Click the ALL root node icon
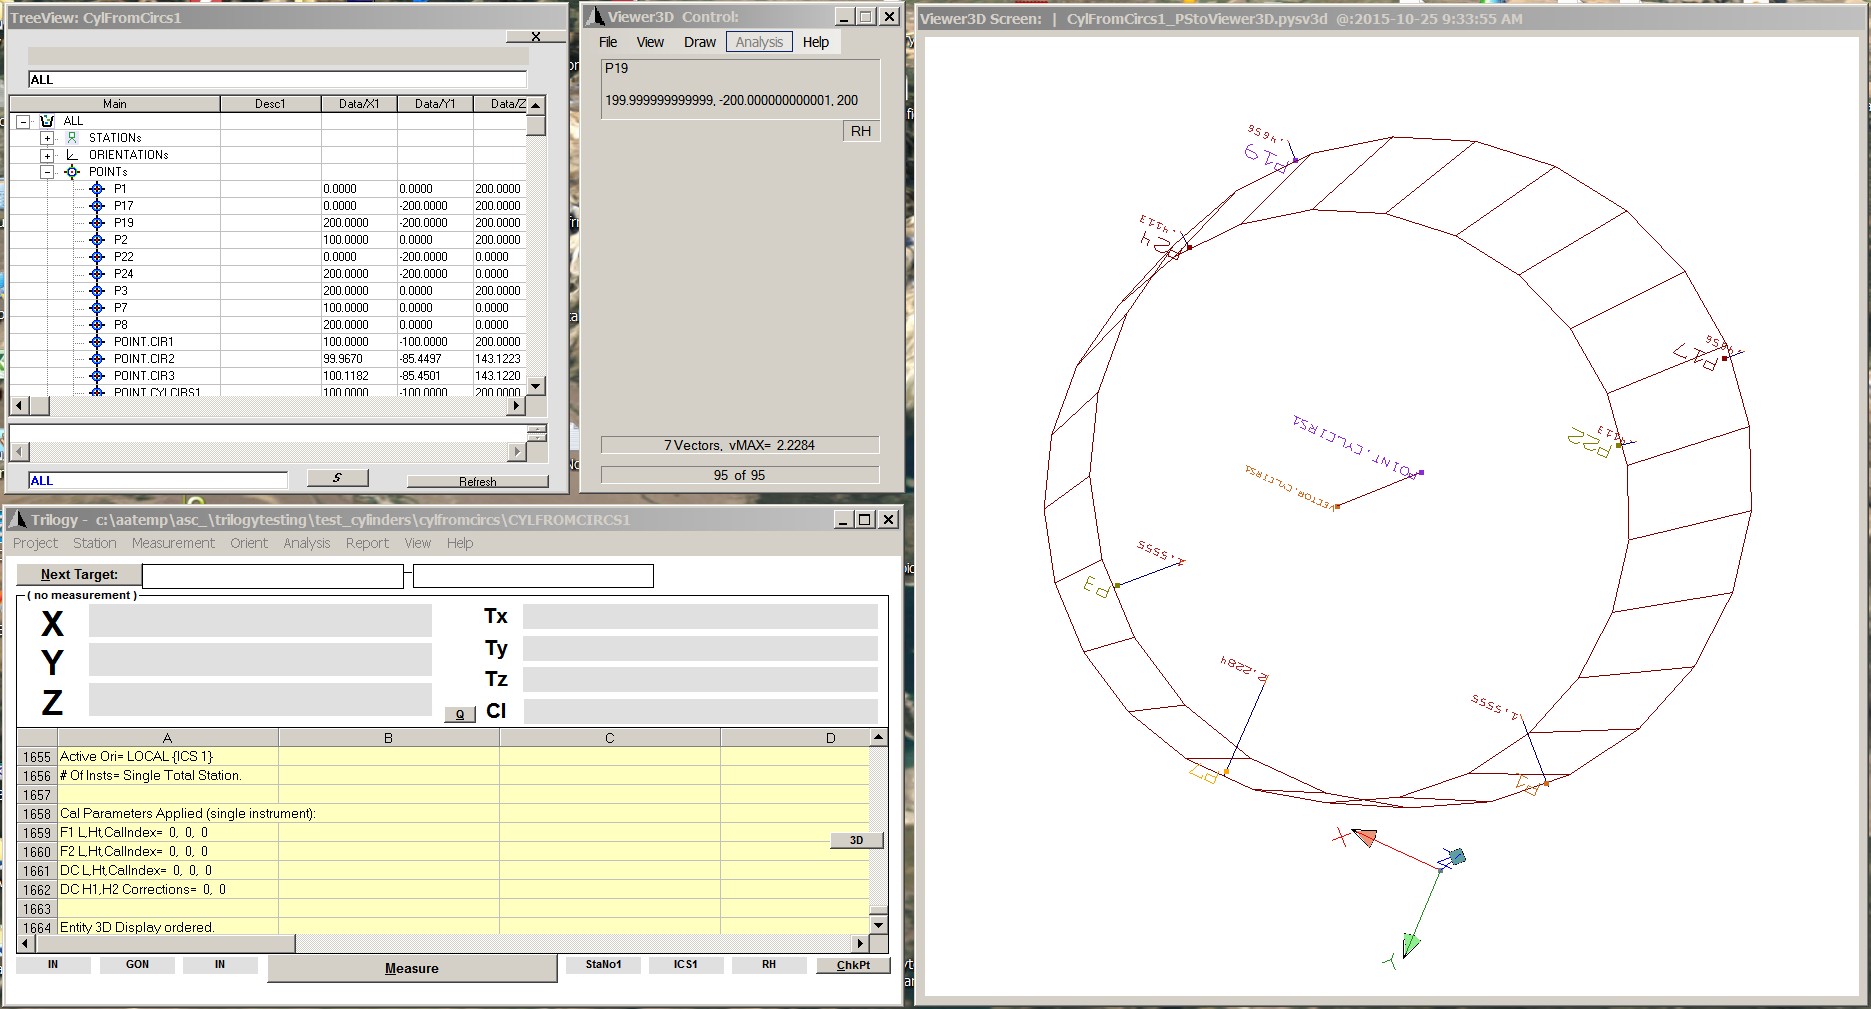The height and width of the screenshot is (1009, 1871). point(46,121)
